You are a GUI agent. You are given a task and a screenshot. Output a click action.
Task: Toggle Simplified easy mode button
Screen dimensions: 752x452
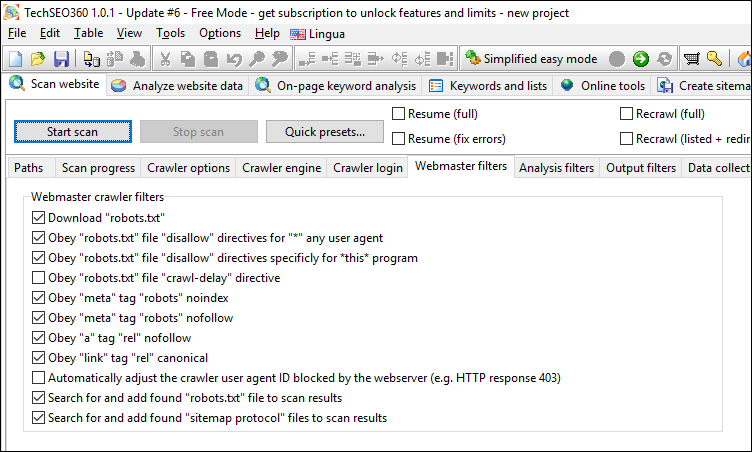(x=531, y=59)
